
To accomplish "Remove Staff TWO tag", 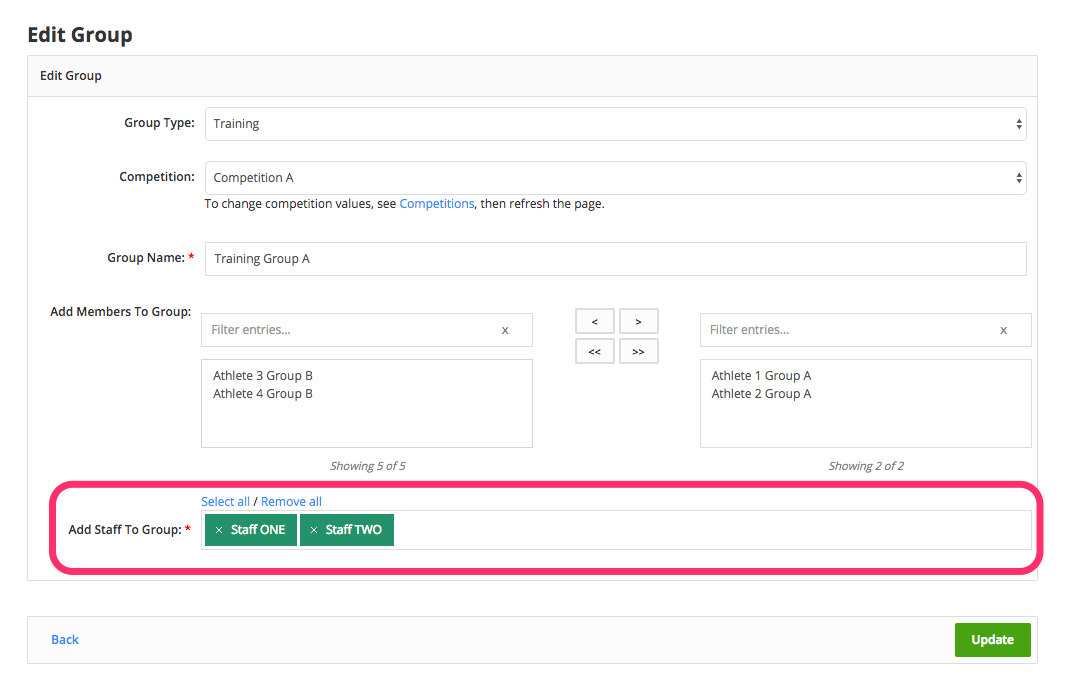I will tap(314, 530).
